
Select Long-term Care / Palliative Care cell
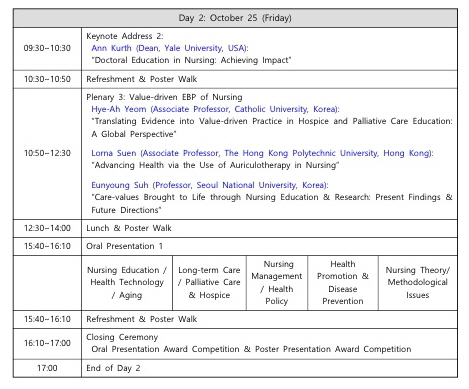[209, 283]
